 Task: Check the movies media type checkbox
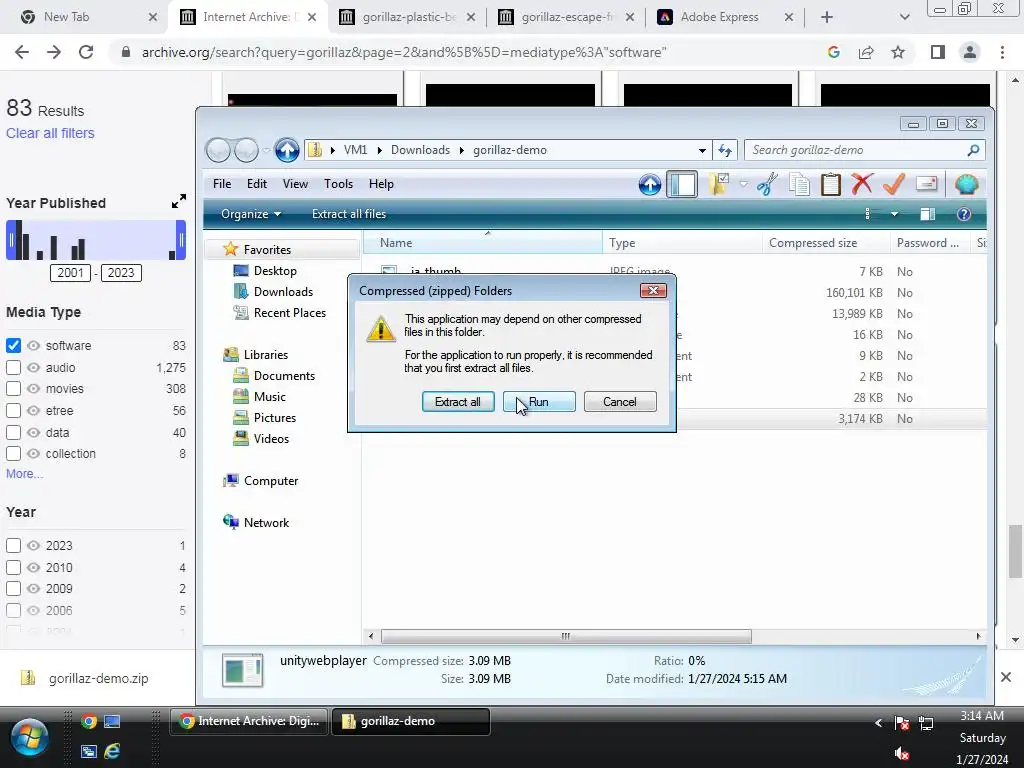click(13, 389)
